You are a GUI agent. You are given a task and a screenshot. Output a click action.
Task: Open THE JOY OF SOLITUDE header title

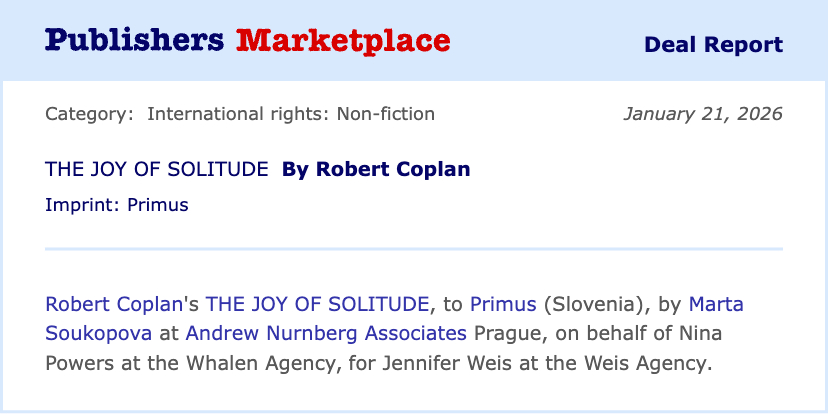(156, 169)
